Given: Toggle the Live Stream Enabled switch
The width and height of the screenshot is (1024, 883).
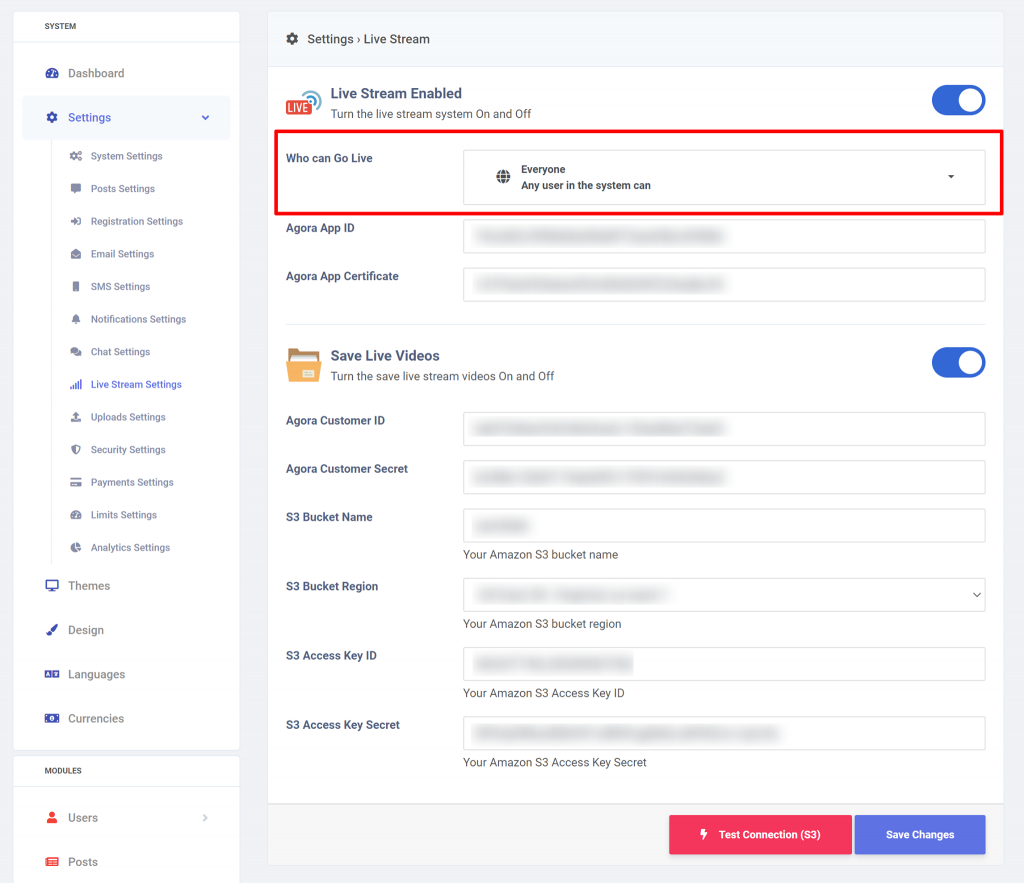Looking at the screenshot, I should pos(958,100).
